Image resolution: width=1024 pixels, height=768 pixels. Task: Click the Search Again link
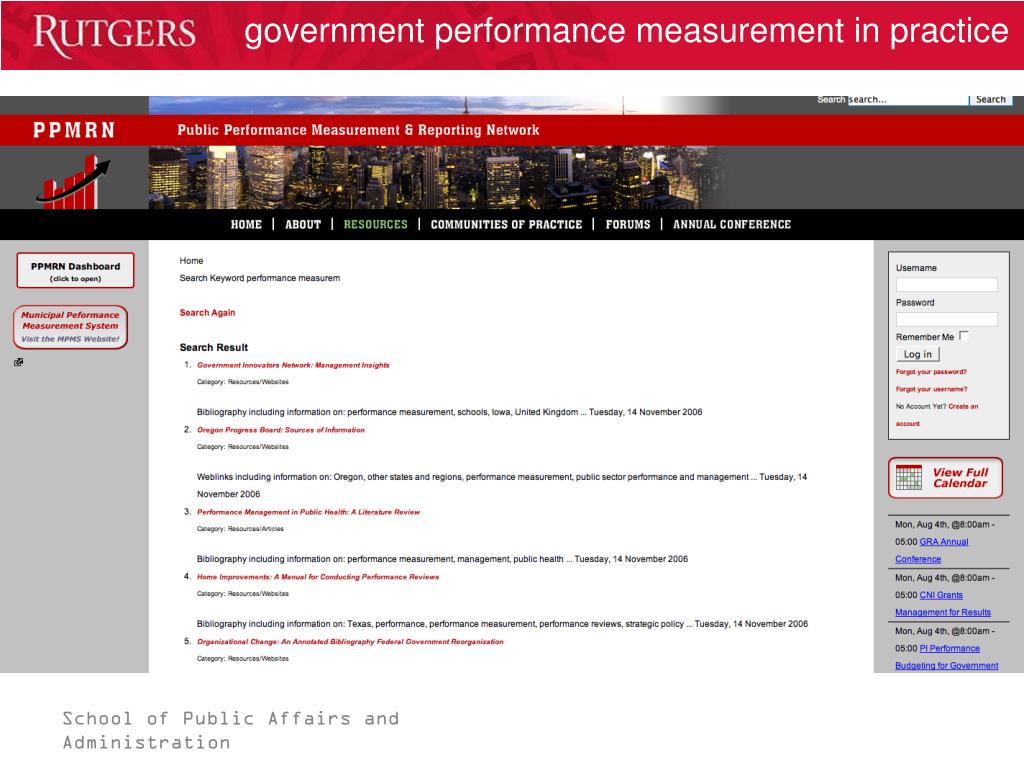pos(207,313)
